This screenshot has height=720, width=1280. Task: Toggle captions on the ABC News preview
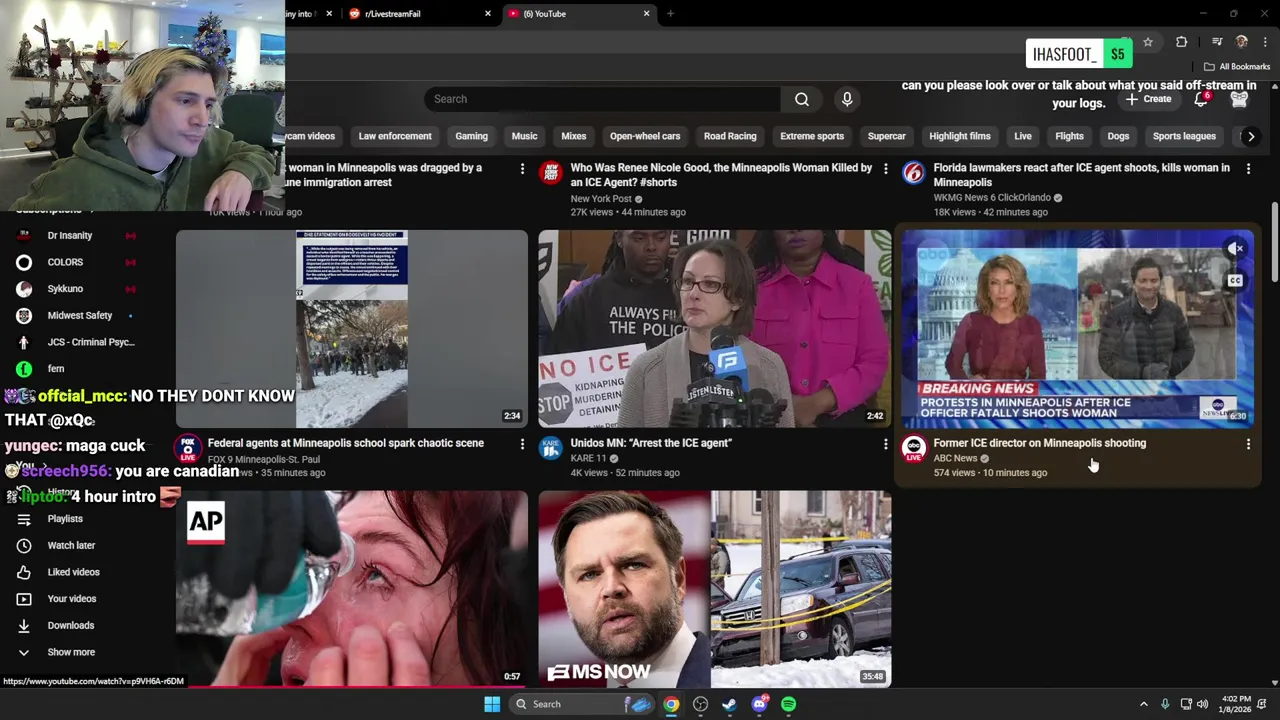pos(1235,281)
